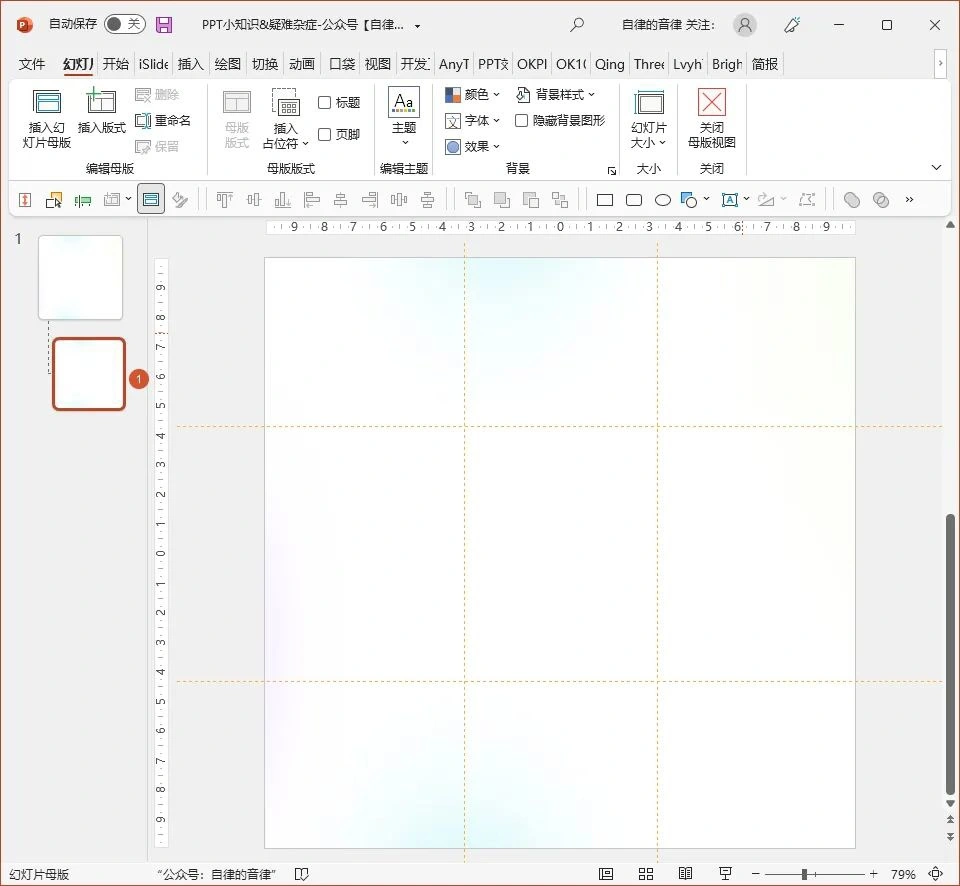This screenshot has height=886, width=960.
Task: Open the 插入 (Insert) ribbon tab
Action: pyautogui.click(x=190, y=64)
